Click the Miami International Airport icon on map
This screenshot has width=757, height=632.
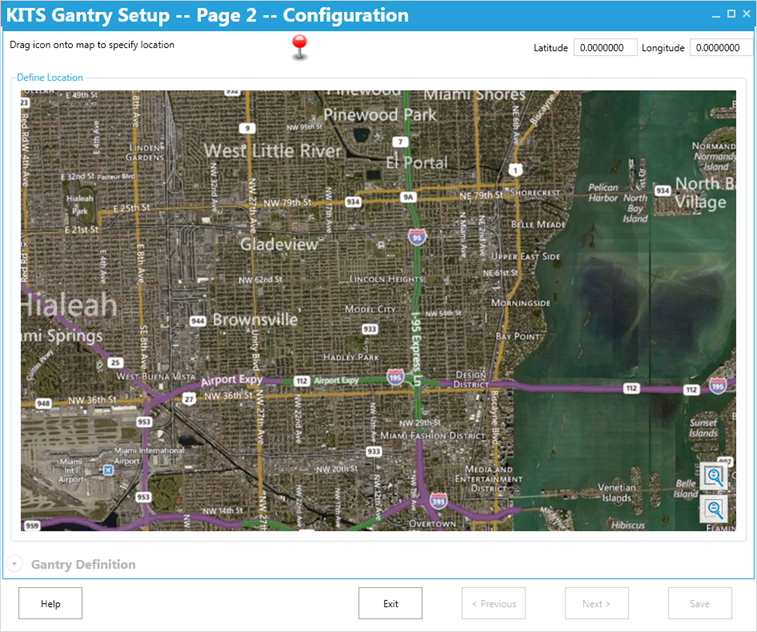[109, 470]
